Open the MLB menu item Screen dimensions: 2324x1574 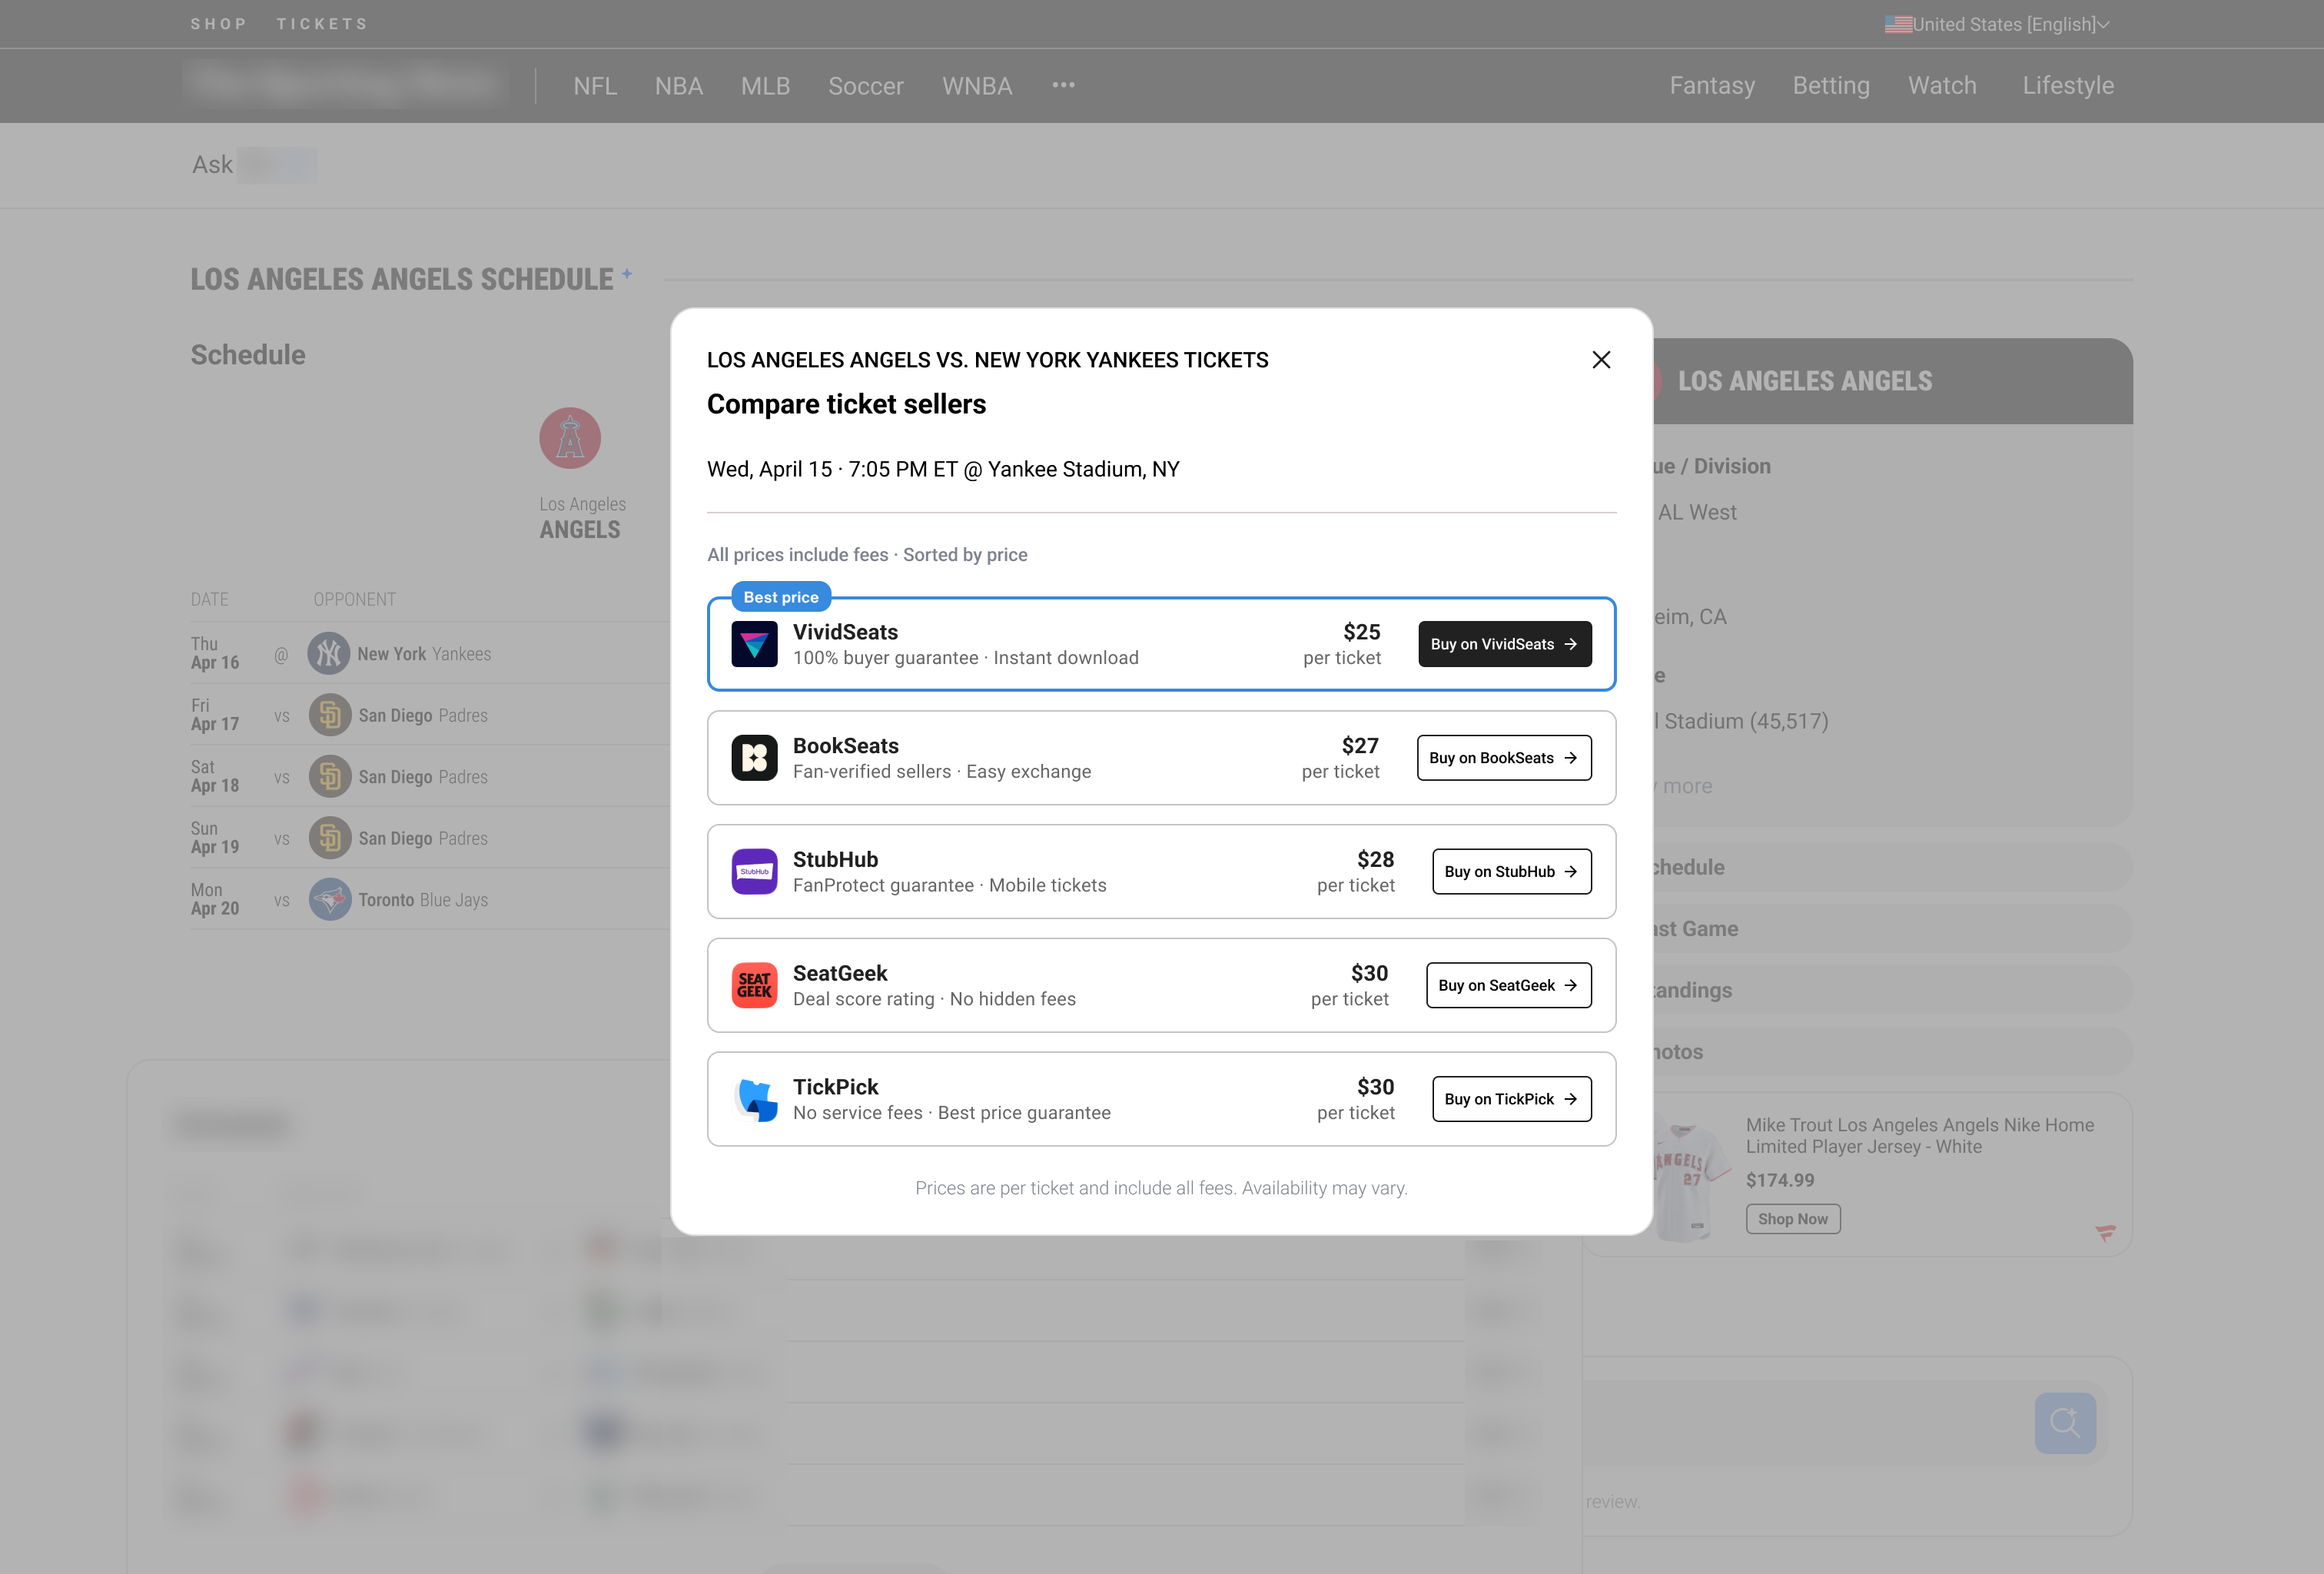point(765,86)
